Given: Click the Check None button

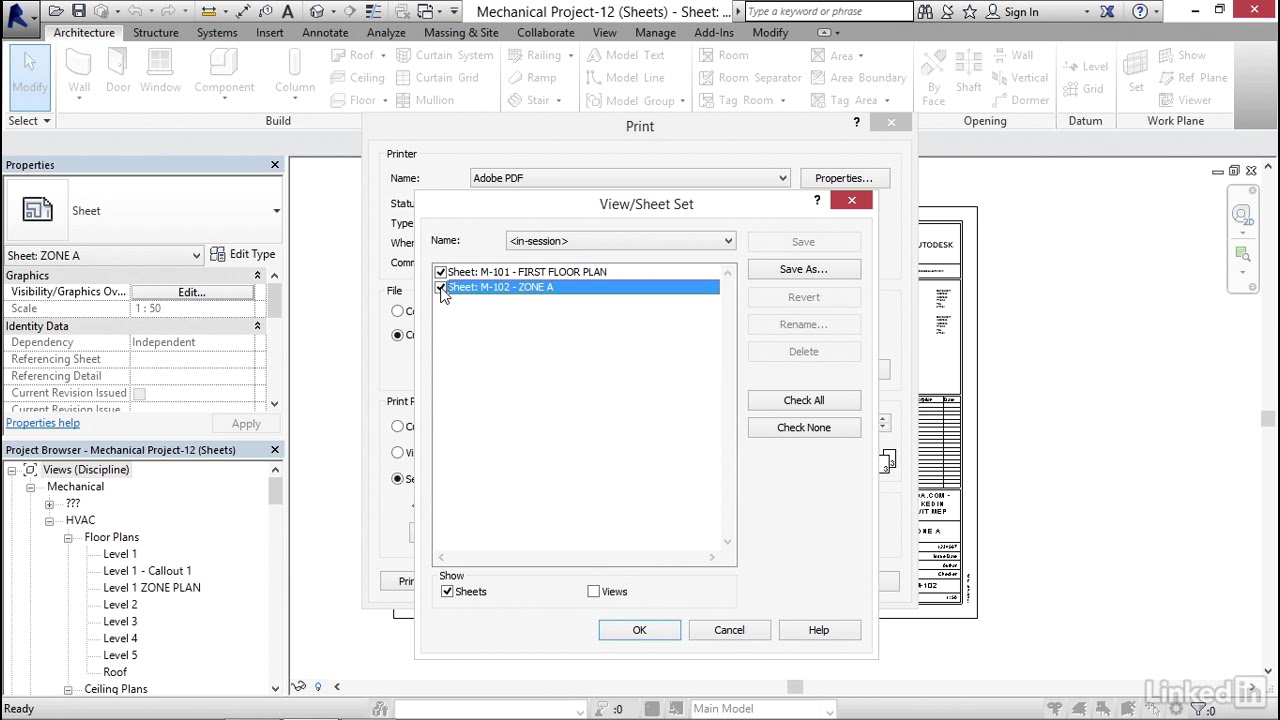Looking at the screenshot, I should tap(804, 427).
